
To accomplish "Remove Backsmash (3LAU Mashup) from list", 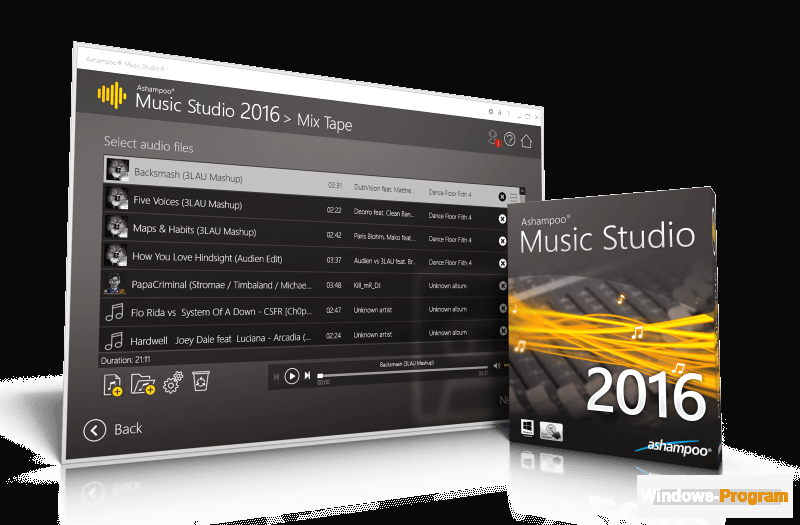I will (x=502, y=197).
